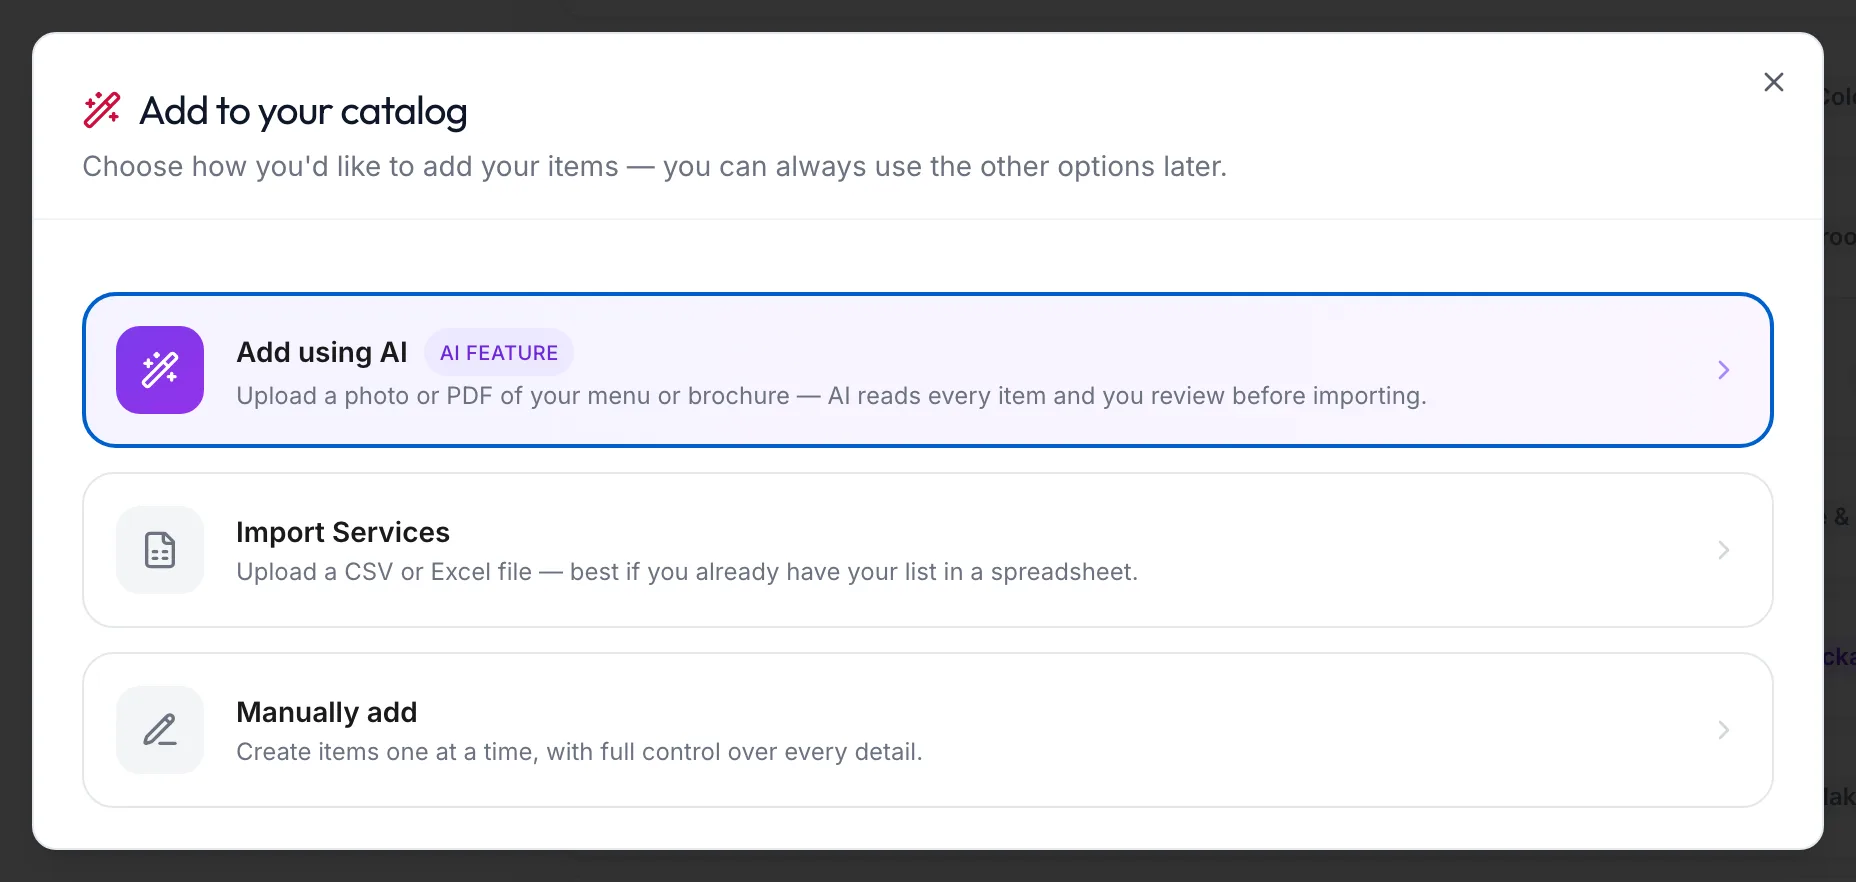Click the 'Choose how you'd like to add' subtitle
This screenshot has height=882, width=1856.
[x=654, y=166]
